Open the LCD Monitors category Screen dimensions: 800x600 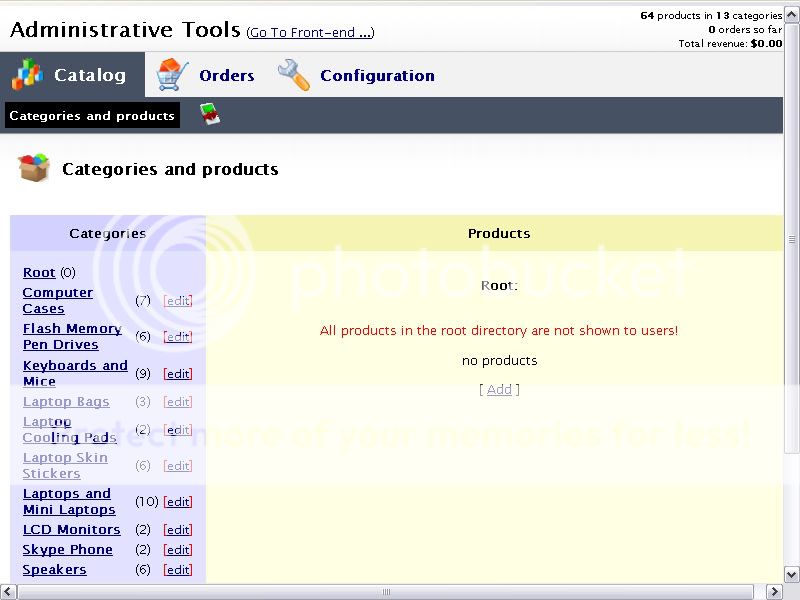click(71, 530)
